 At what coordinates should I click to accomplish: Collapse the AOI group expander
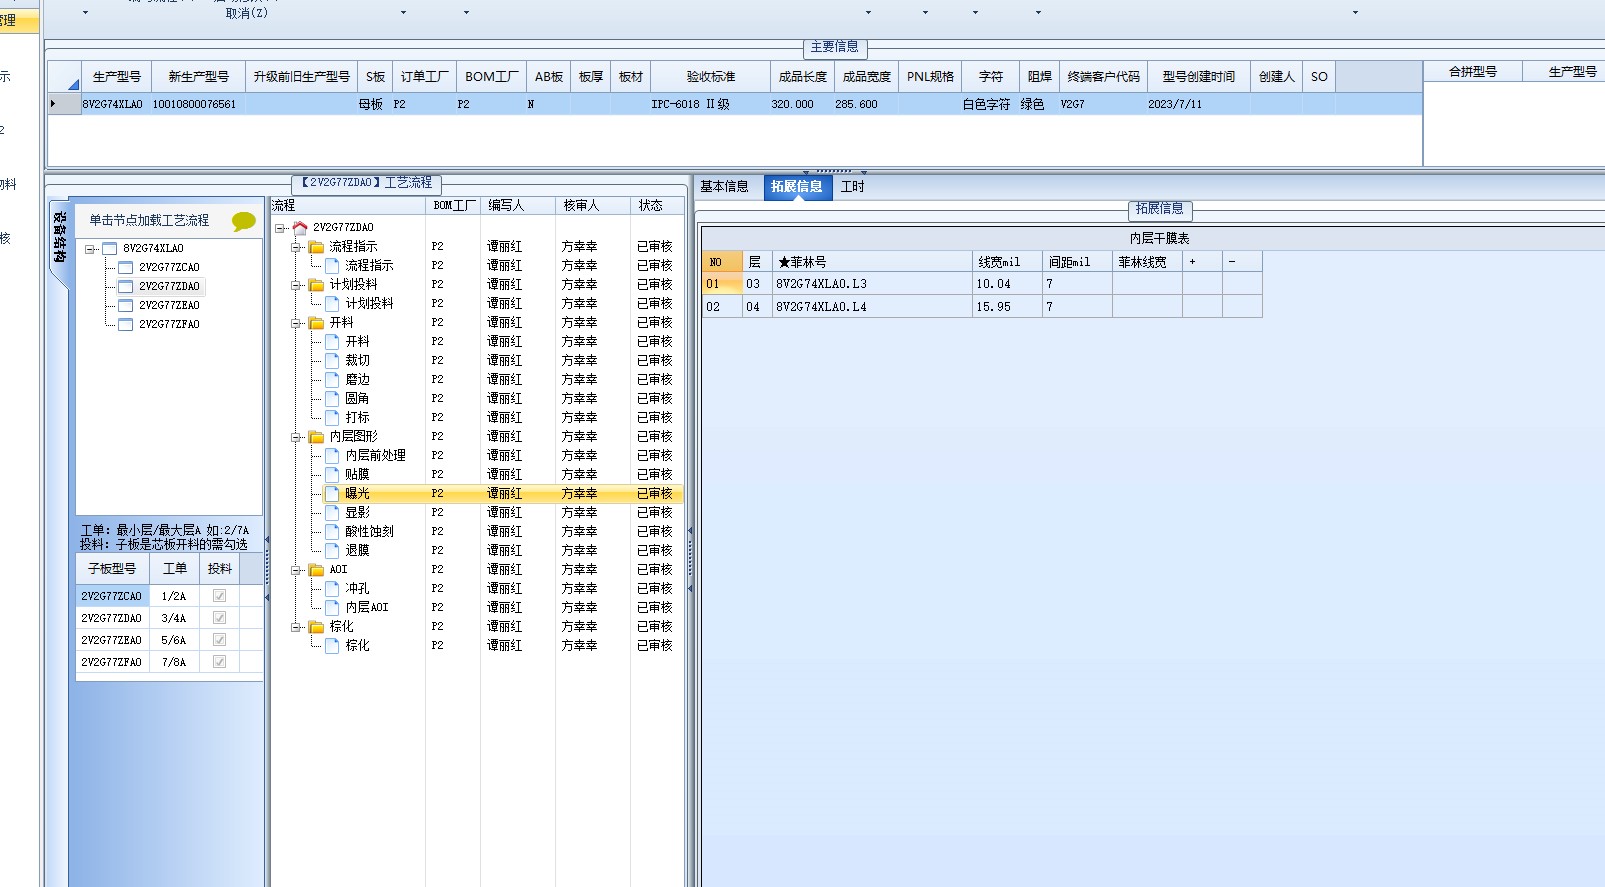point(297,570)
